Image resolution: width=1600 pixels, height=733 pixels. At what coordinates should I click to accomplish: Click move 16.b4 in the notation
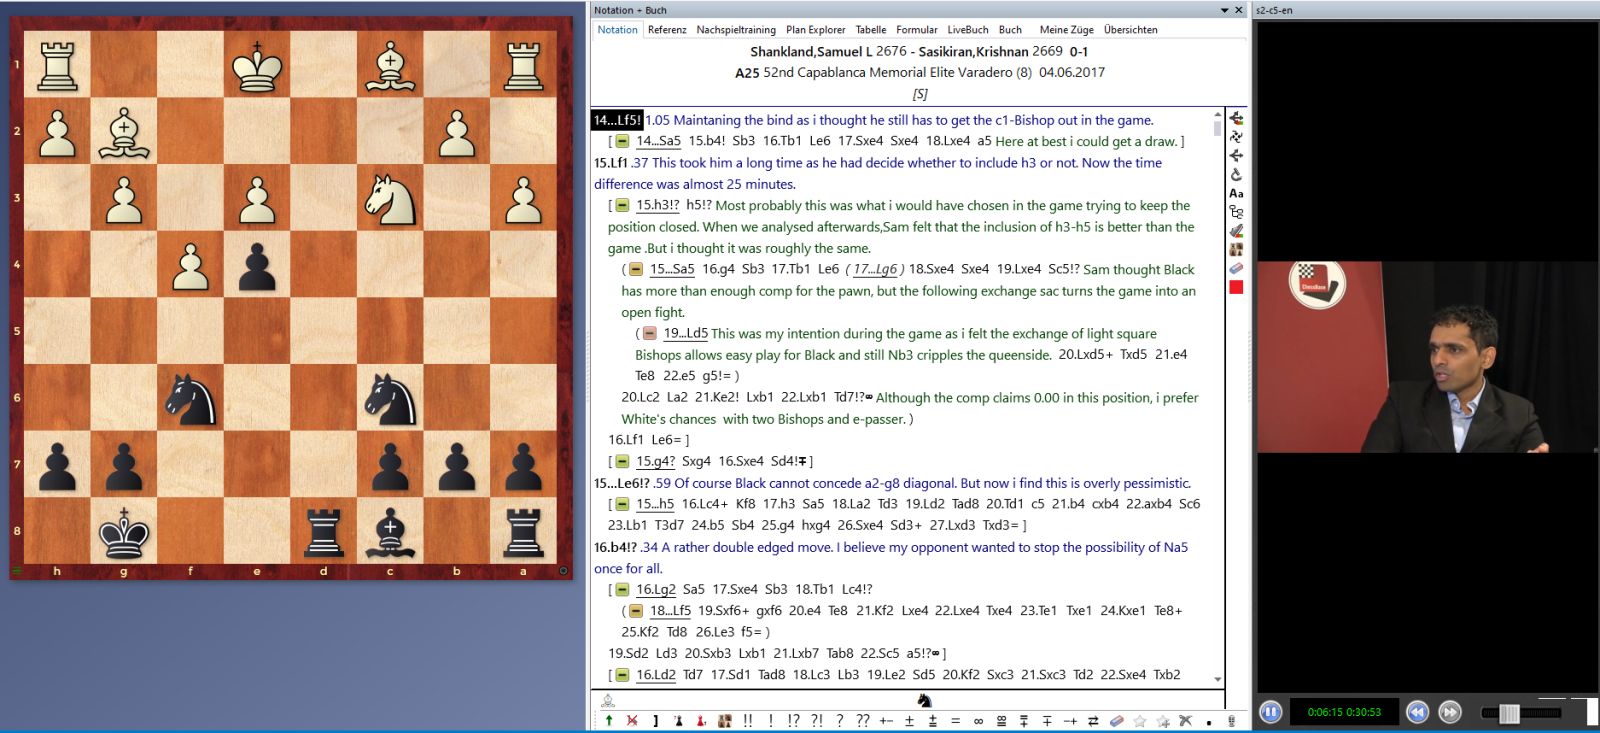[612, 547]
